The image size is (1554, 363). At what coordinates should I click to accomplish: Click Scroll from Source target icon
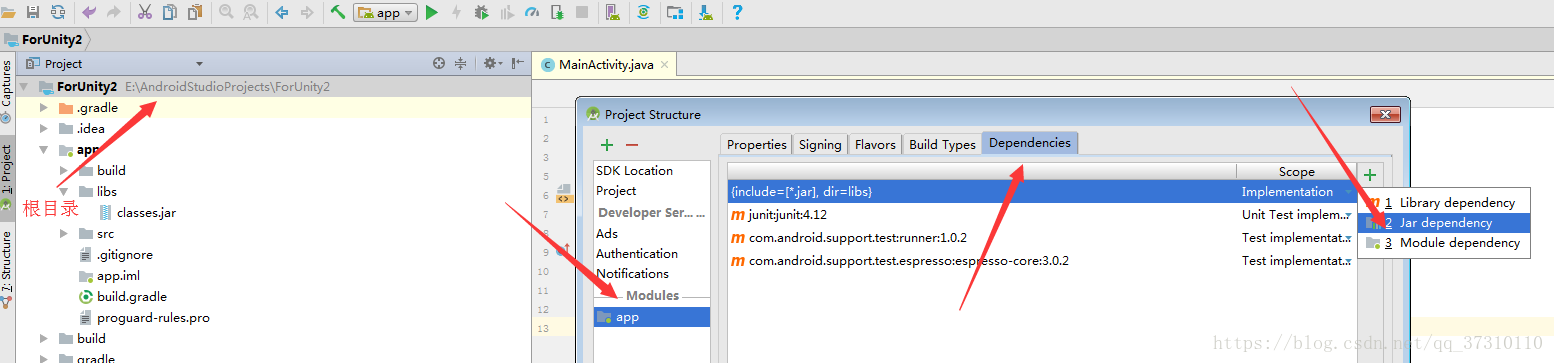pos(438,63)
